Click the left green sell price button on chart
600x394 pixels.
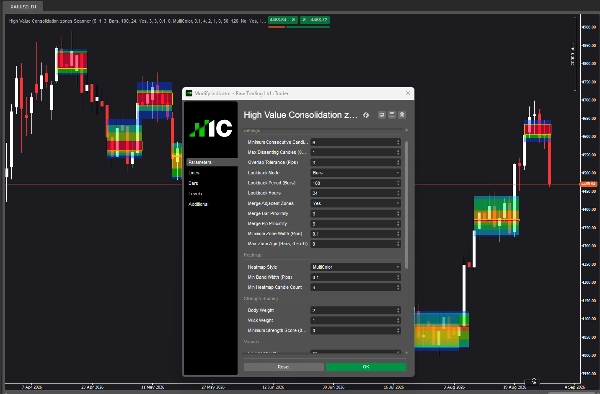(x=282, y=20)
